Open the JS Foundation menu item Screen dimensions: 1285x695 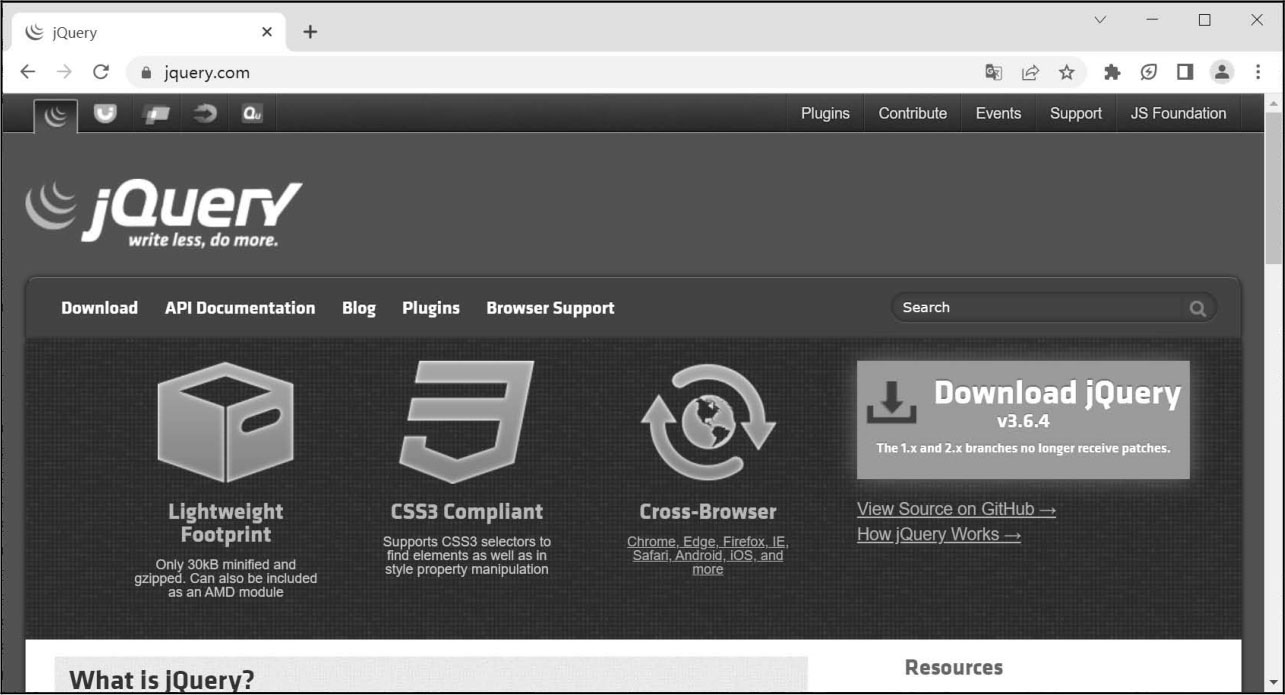click(x=1178, y=114)
